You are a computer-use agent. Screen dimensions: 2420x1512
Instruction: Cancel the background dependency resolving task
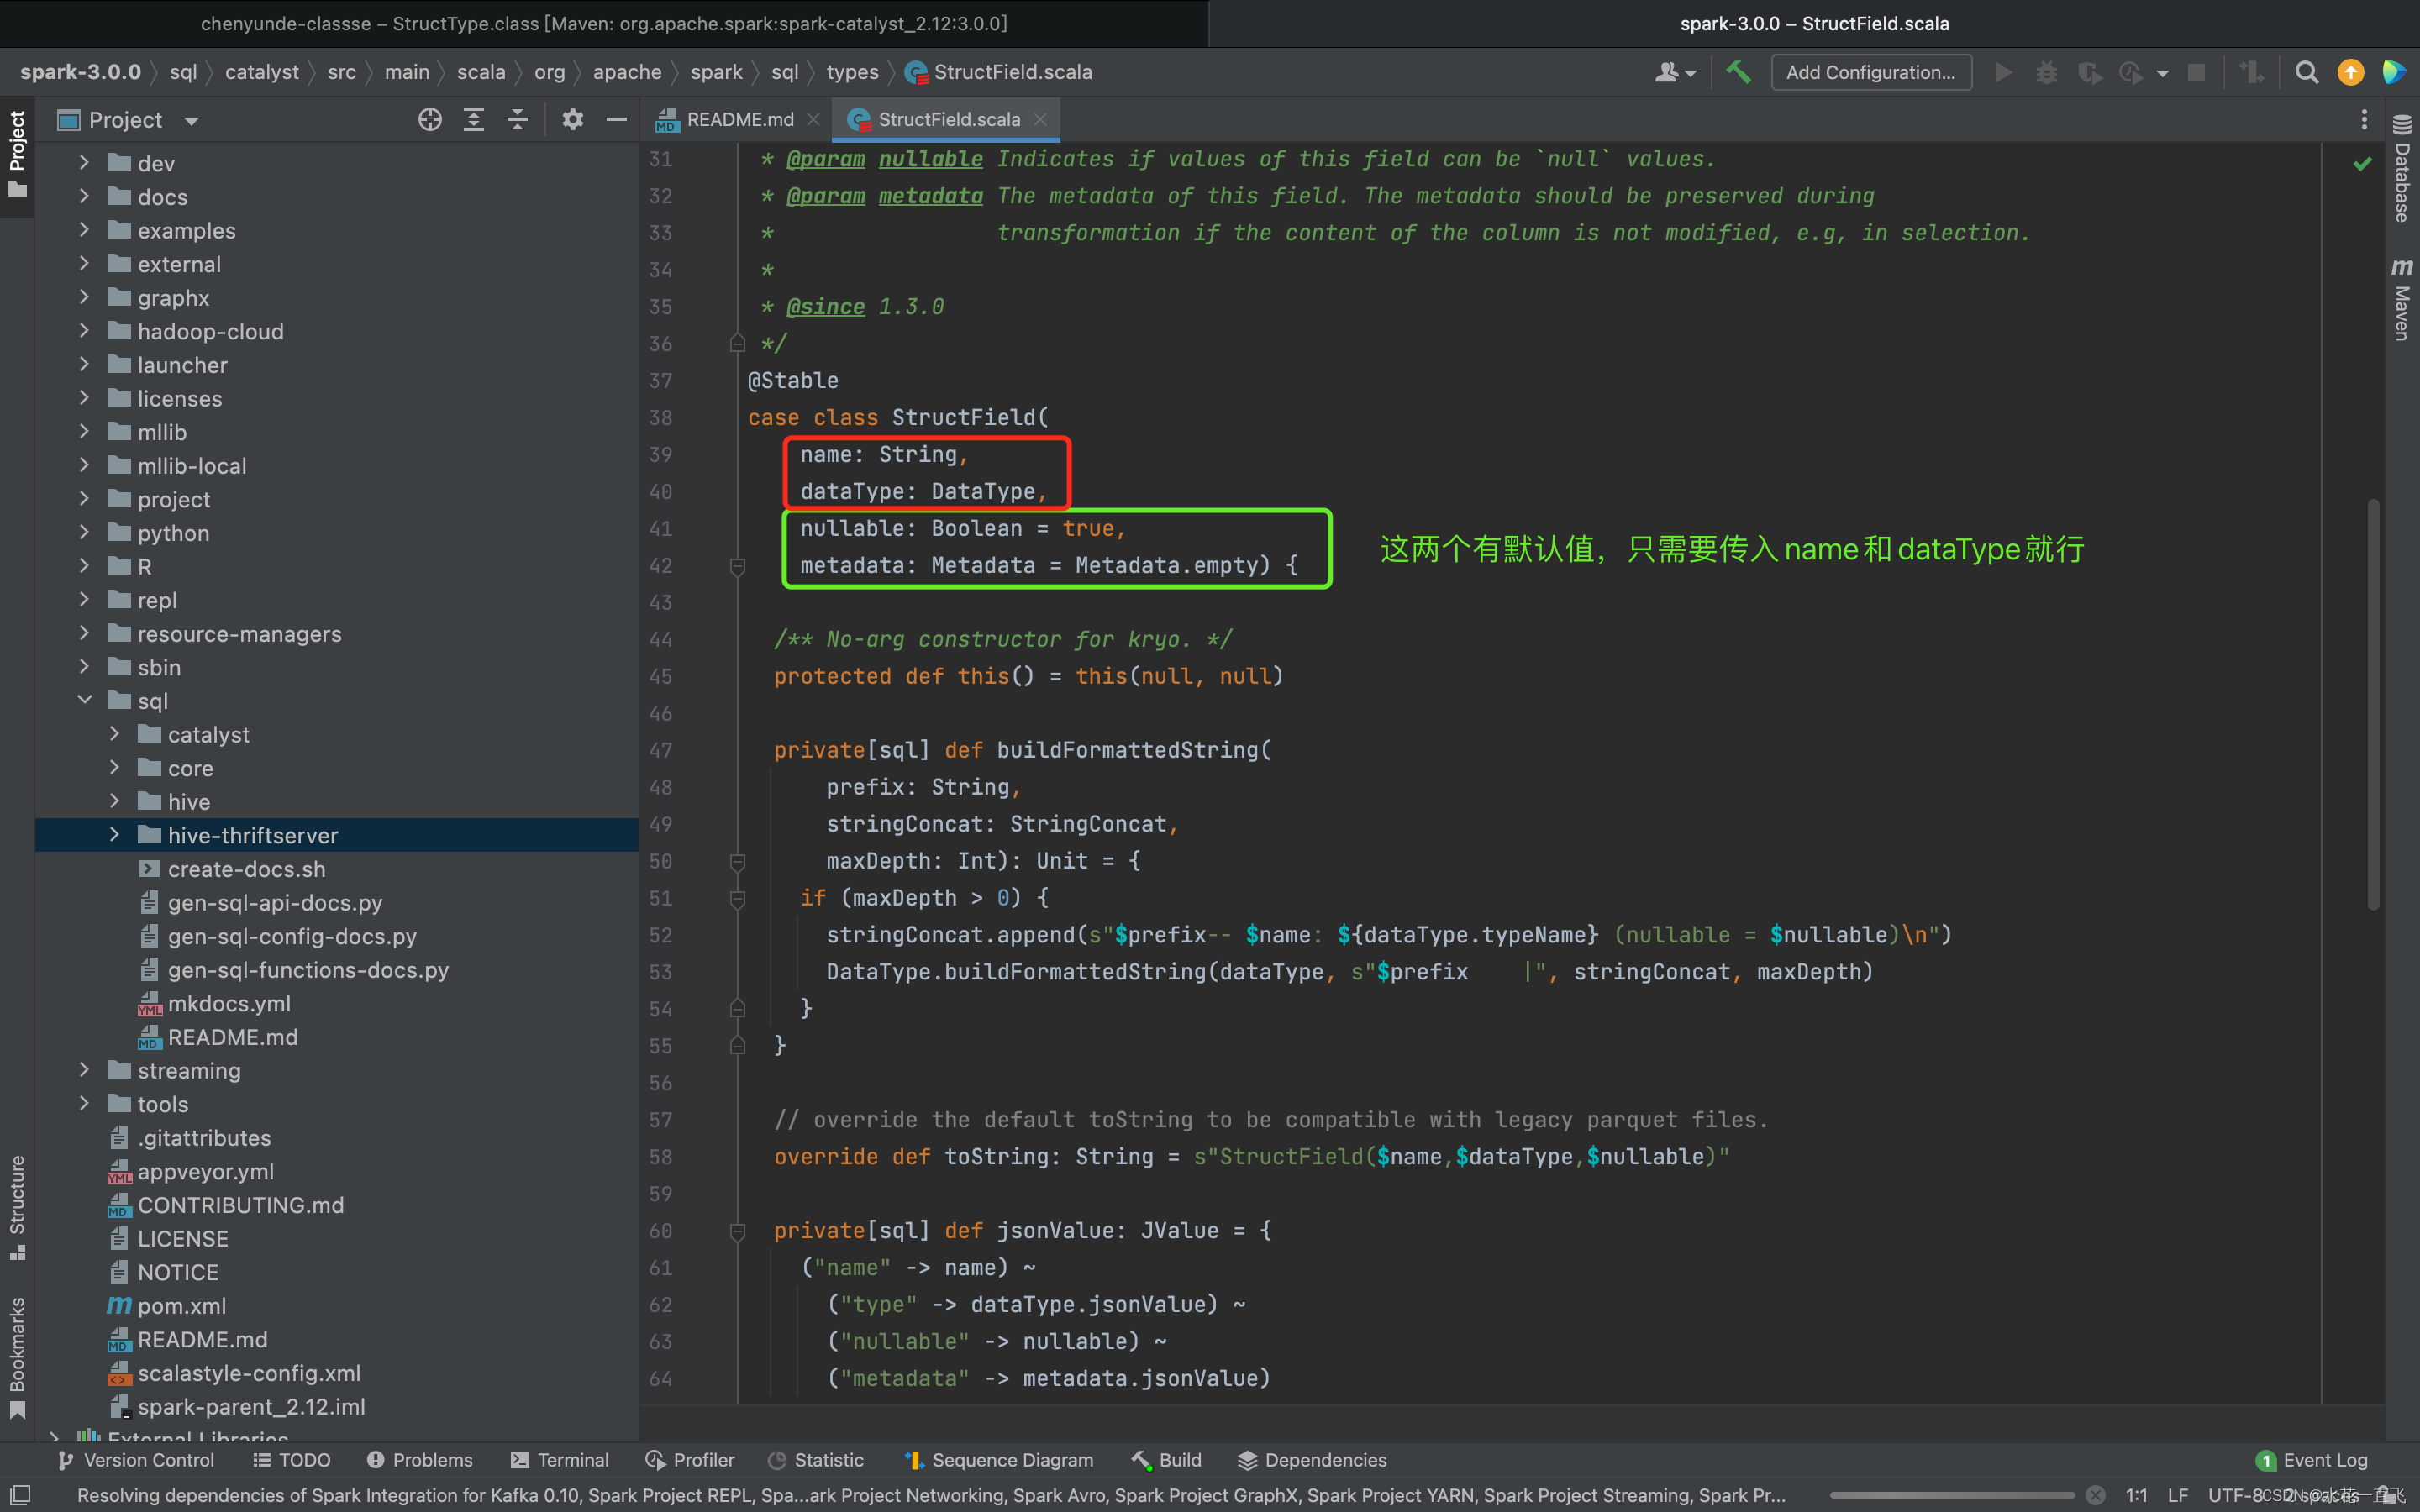point(2095,1495)
